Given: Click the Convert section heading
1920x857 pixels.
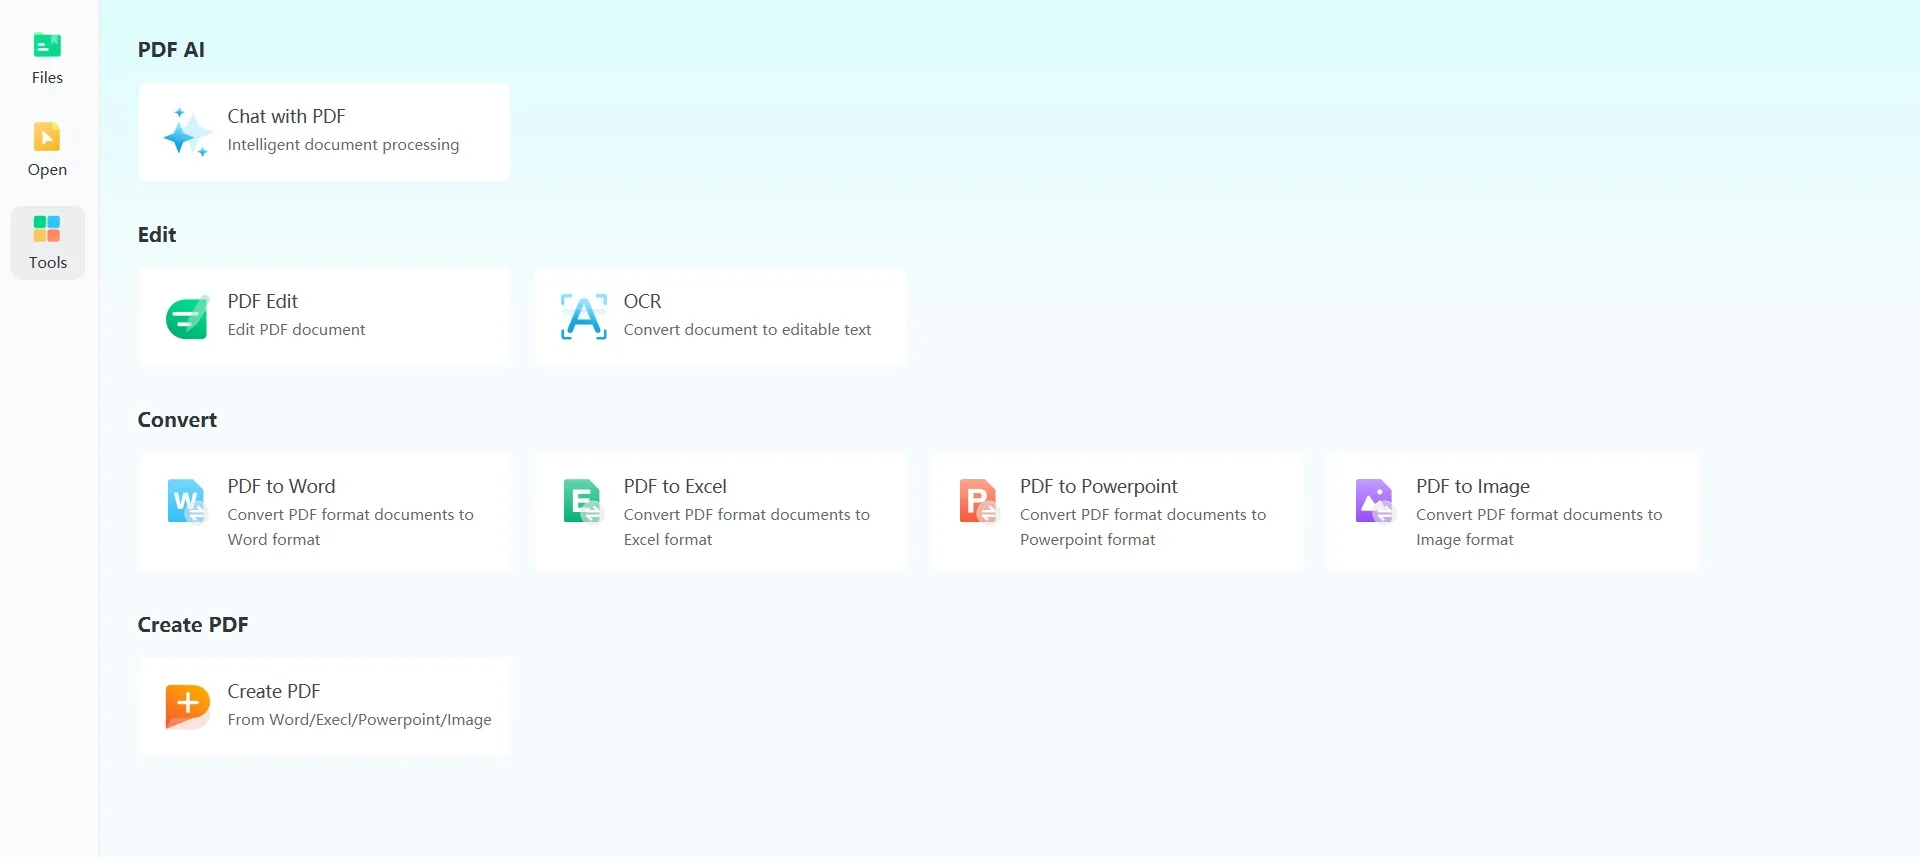Looking at the screenshot, I should (177, 420).
